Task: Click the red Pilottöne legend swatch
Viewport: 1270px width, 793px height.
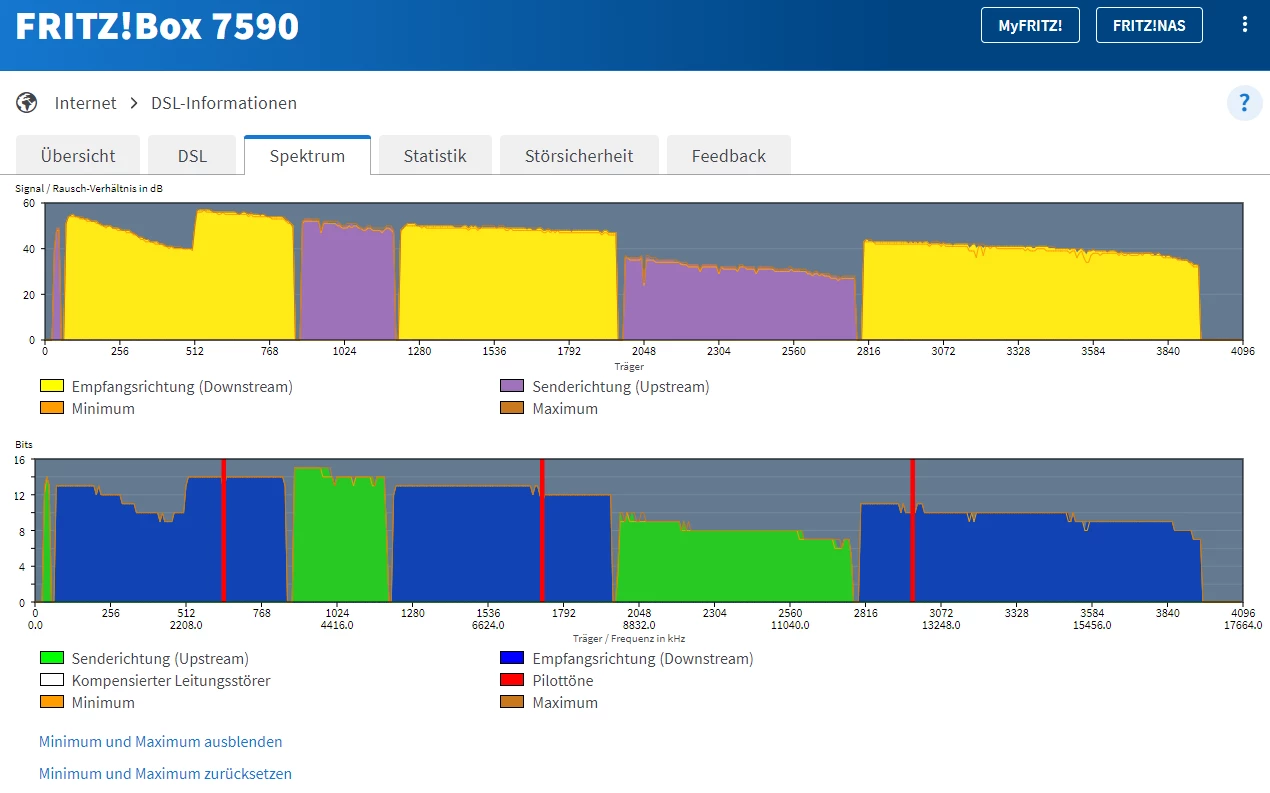Action: [512, 680]
